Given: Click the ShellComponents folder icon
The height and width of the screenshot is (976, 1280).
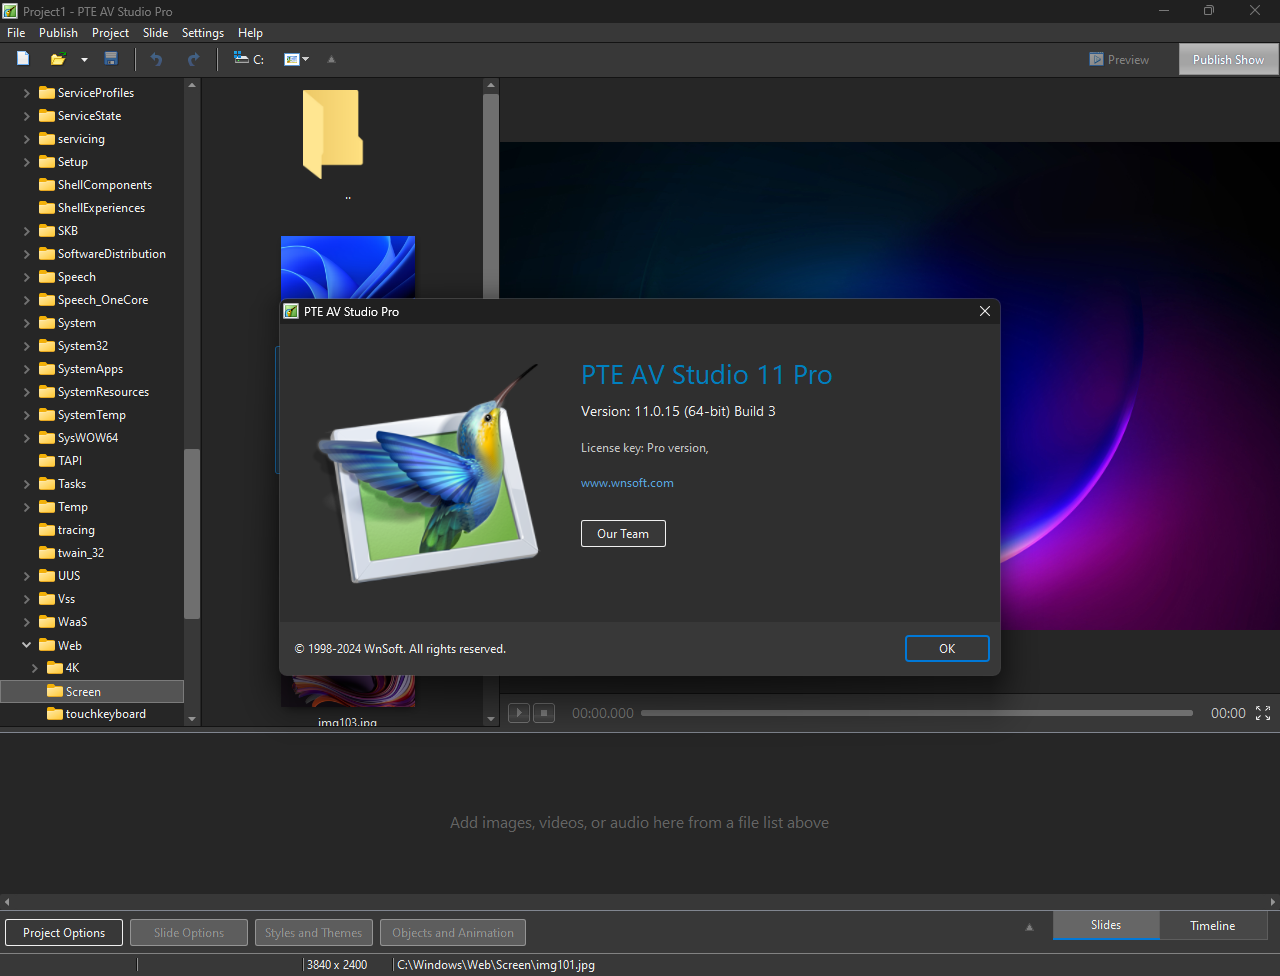Looking at the screenshot, I should click(47, 184).
